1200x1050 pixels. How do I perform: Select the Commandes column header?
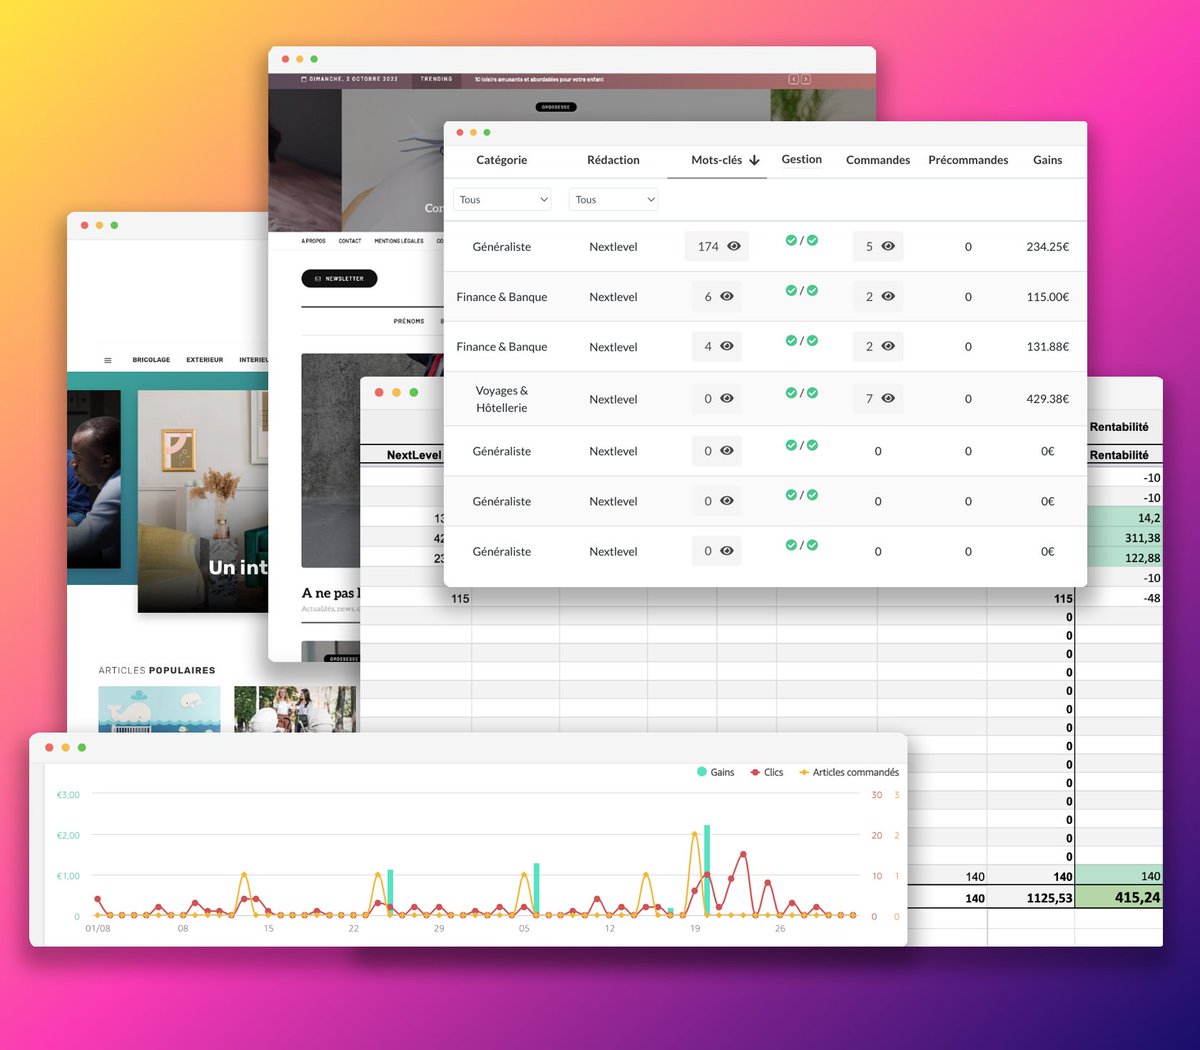pos(878,160)
